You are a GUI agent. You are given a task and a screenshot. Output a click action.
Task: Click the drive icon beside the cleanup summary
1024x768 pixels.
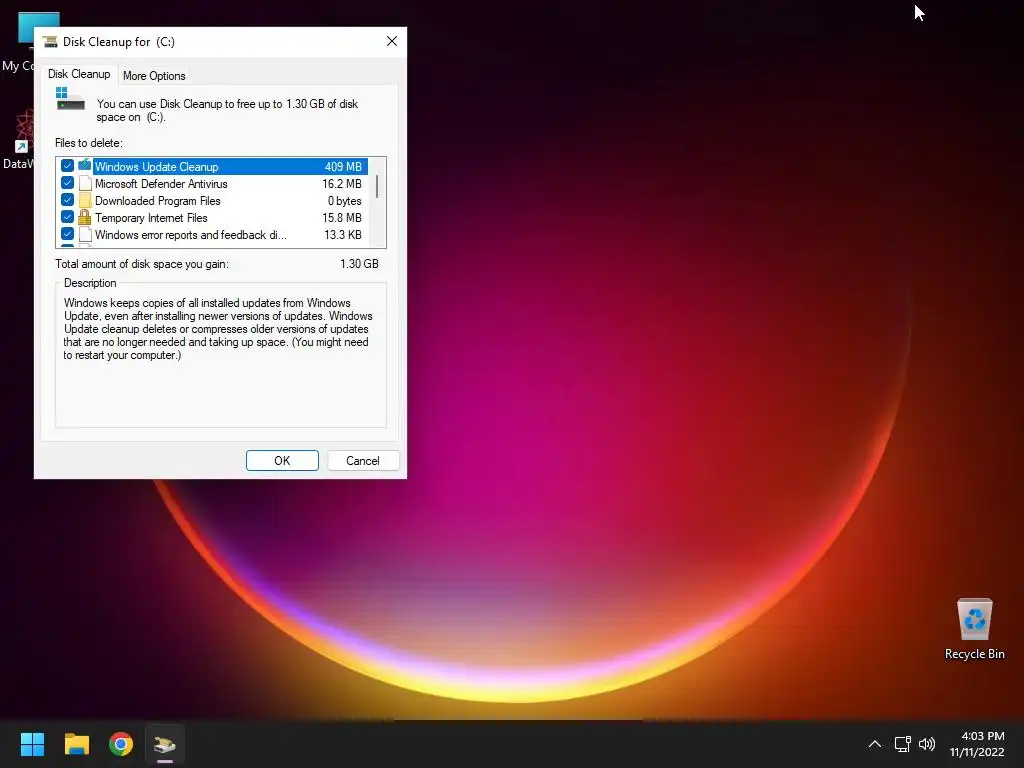pos(70,99)
